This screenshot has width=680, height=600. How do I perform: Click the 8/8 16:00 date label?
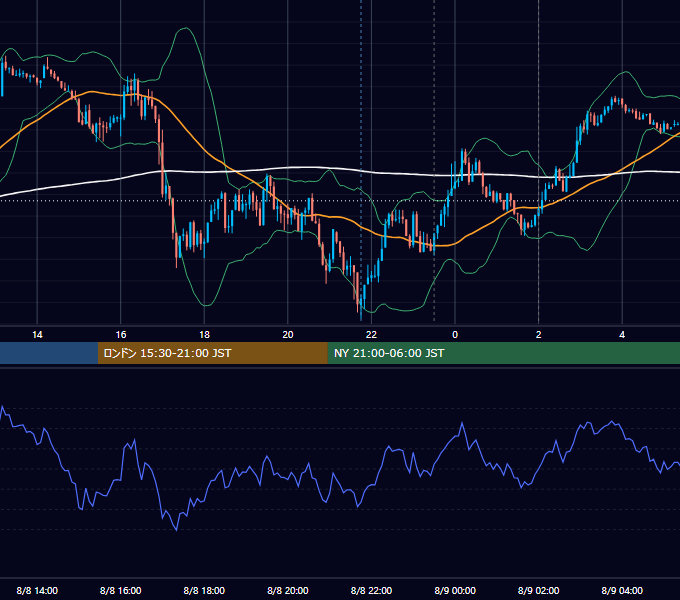tap(121, 590)
